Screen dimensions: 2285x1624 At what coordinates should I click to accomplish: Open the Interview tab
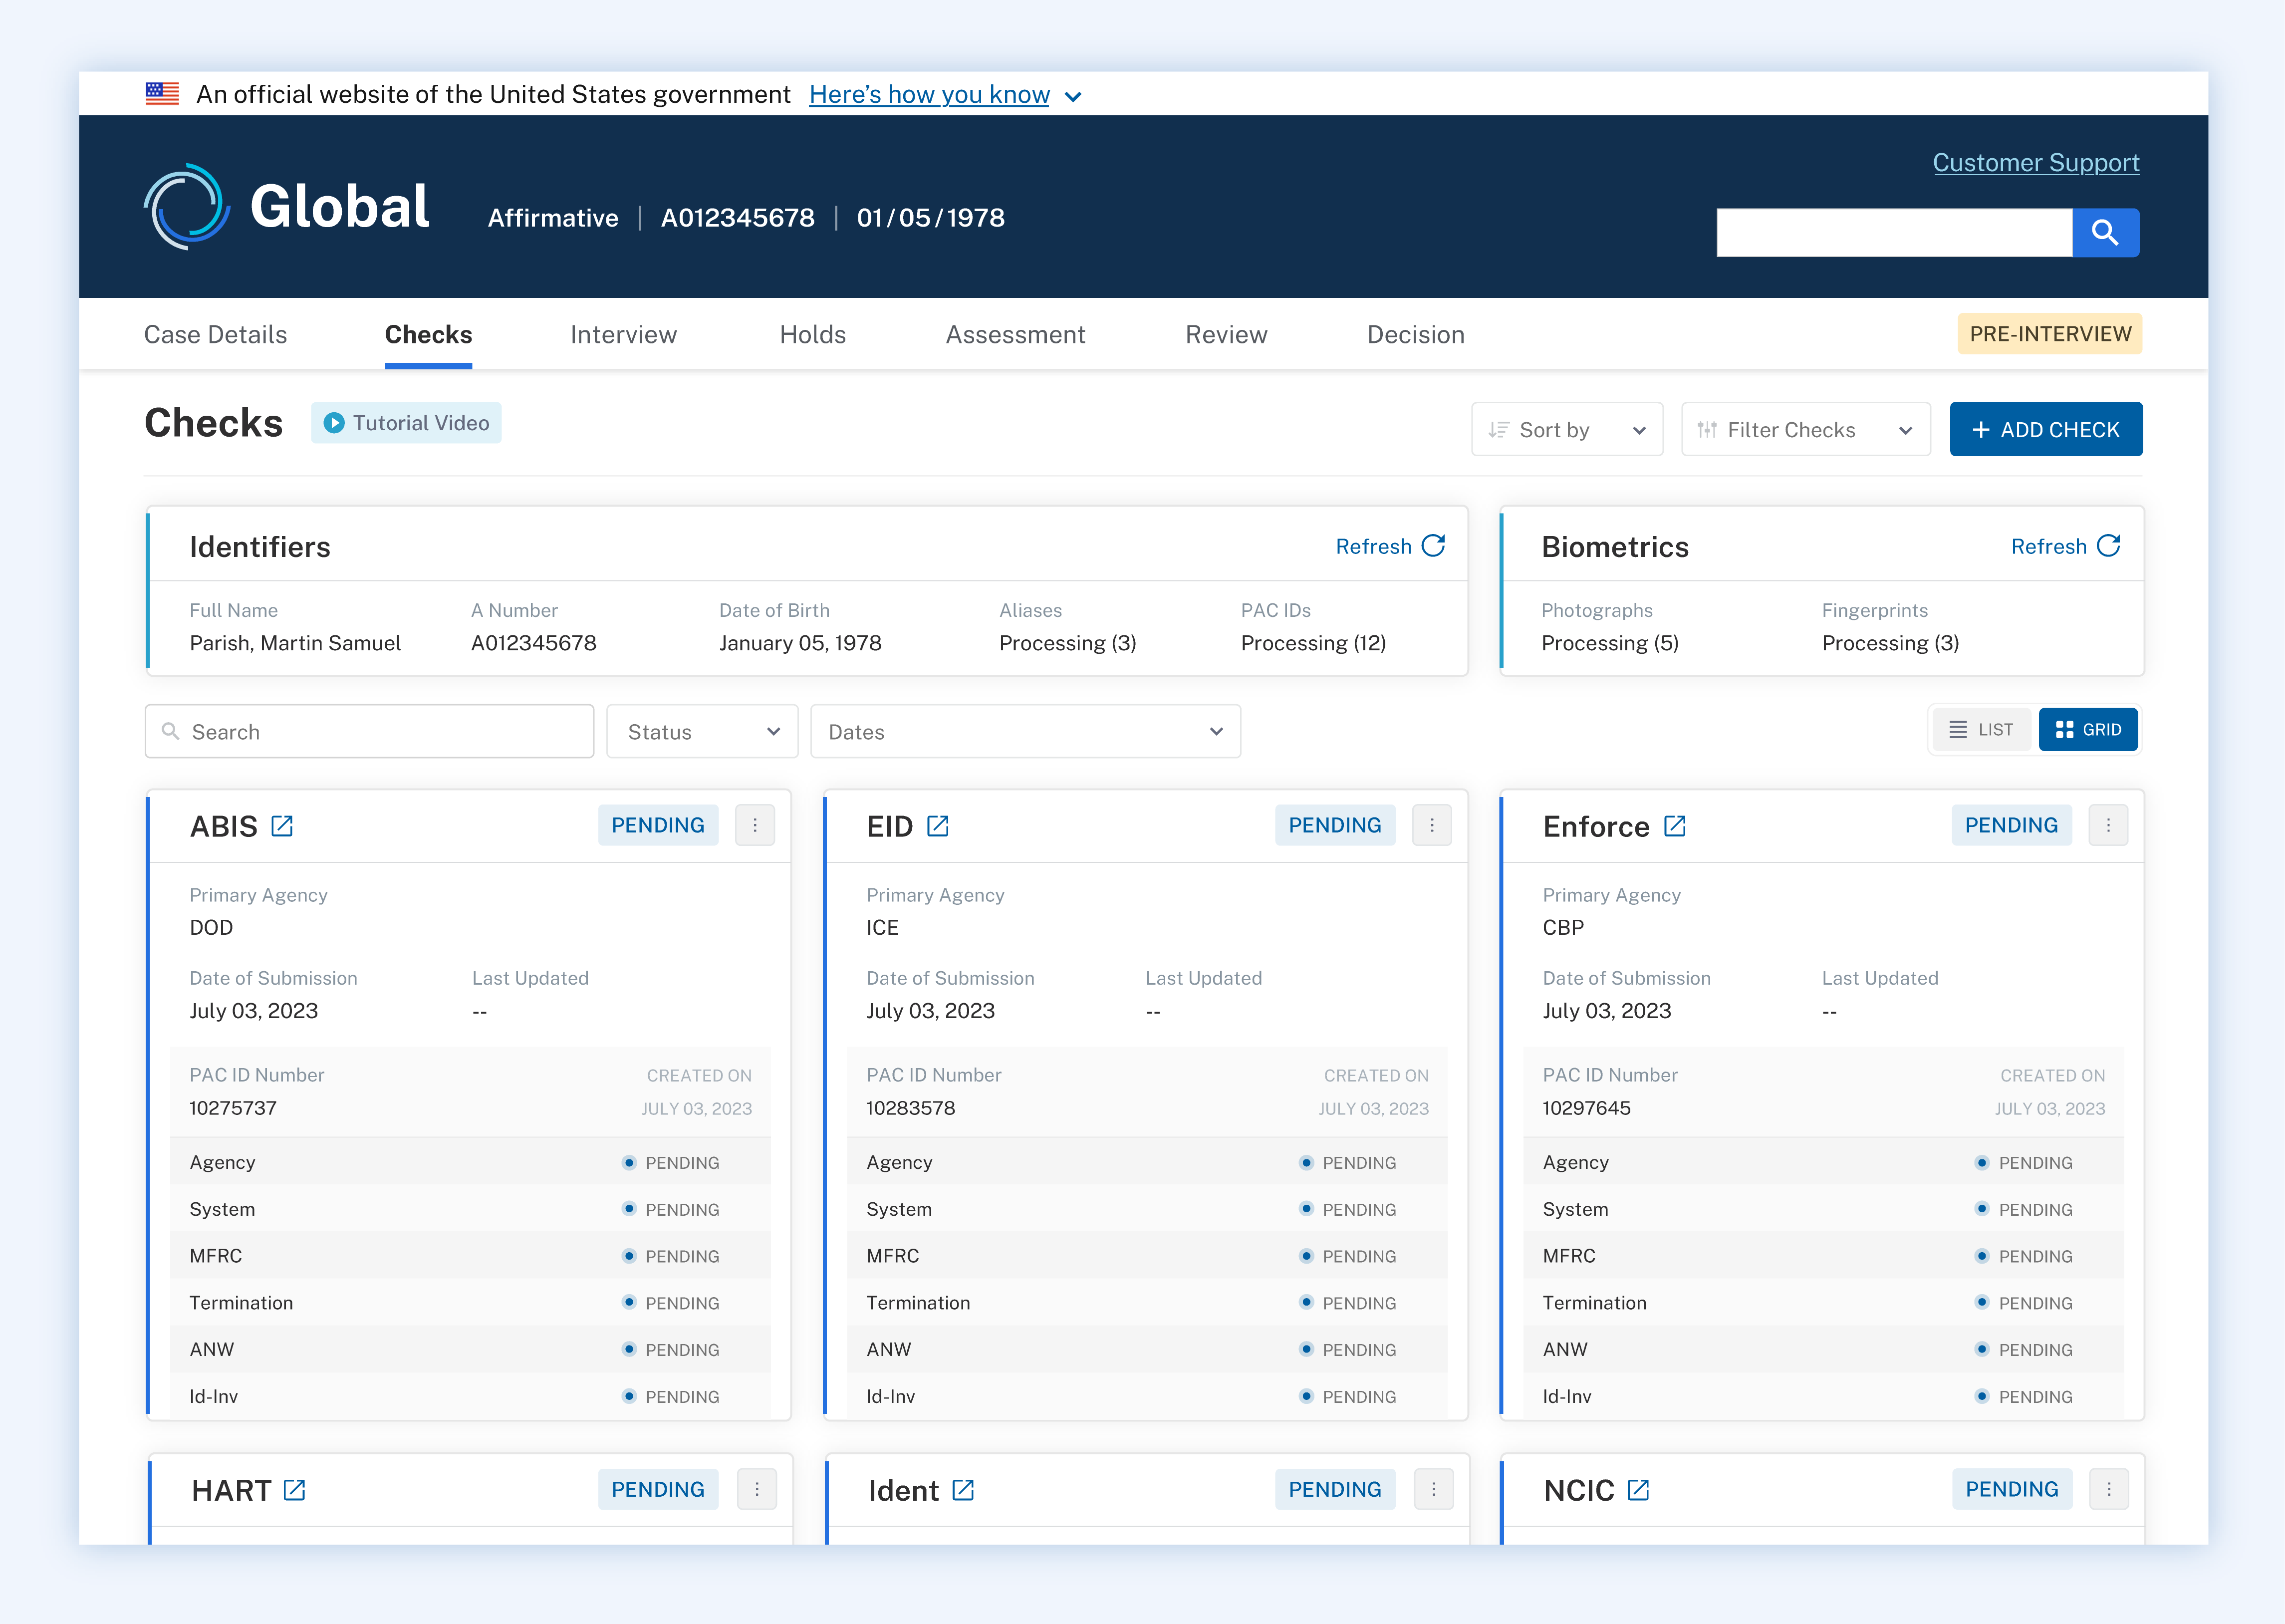coord(623,335)
